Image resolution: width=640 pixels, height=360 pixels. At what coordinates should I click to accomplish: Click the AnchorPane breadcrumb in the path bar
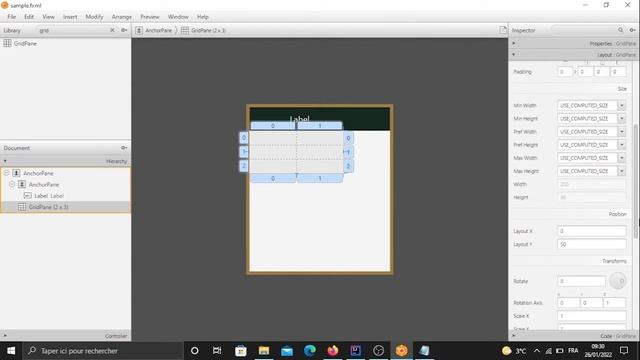[154, 30]
